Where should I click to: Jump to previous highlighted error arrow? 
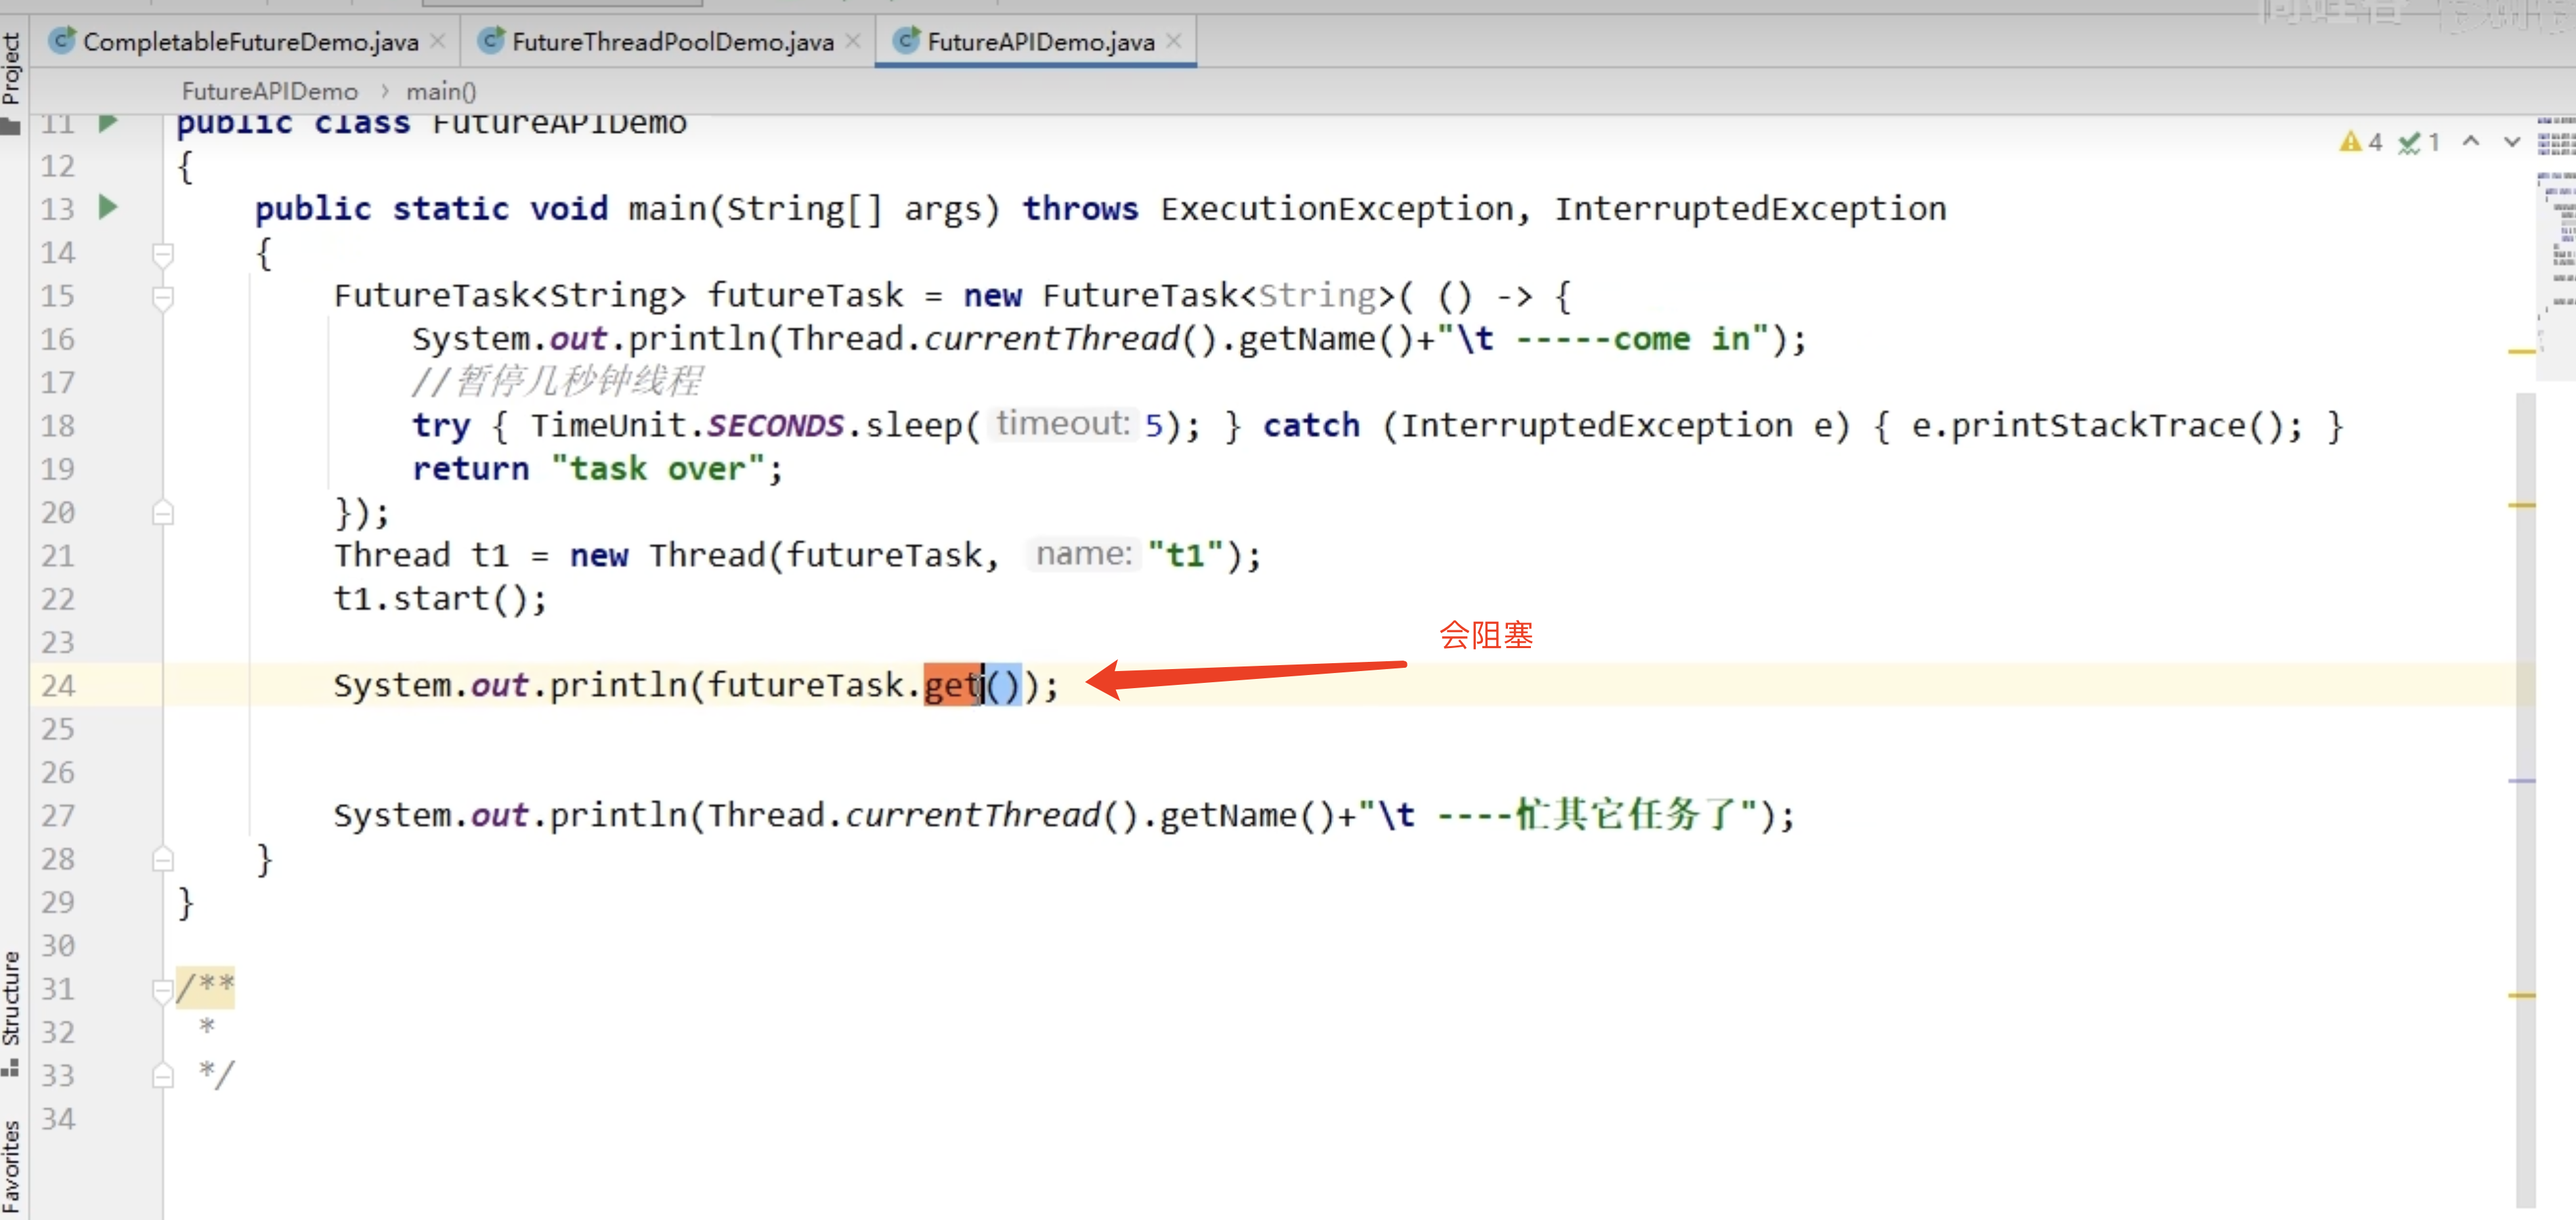click(x=2470, y=142)
